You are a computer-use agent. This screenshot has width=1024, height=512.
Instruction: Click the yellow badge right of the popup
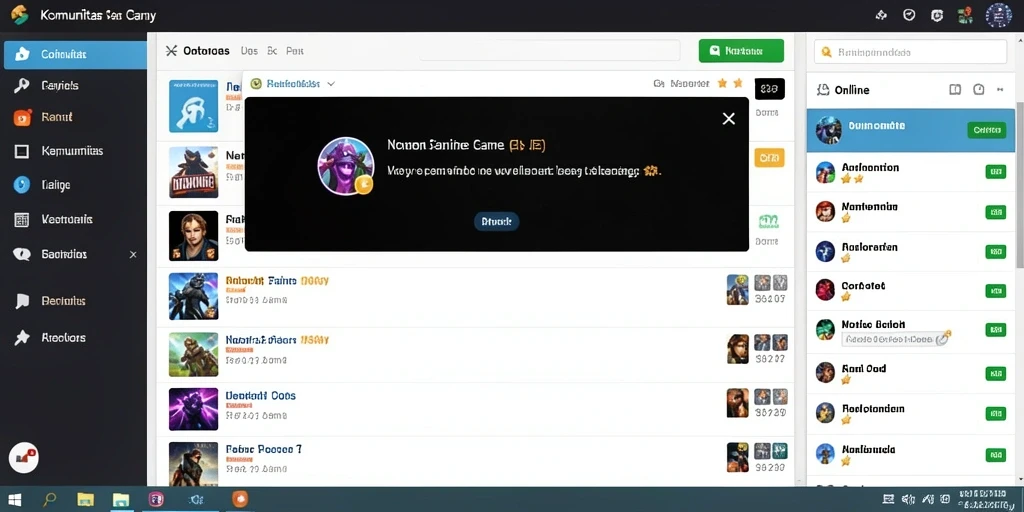pyautogui.click(x=769, y=157)
